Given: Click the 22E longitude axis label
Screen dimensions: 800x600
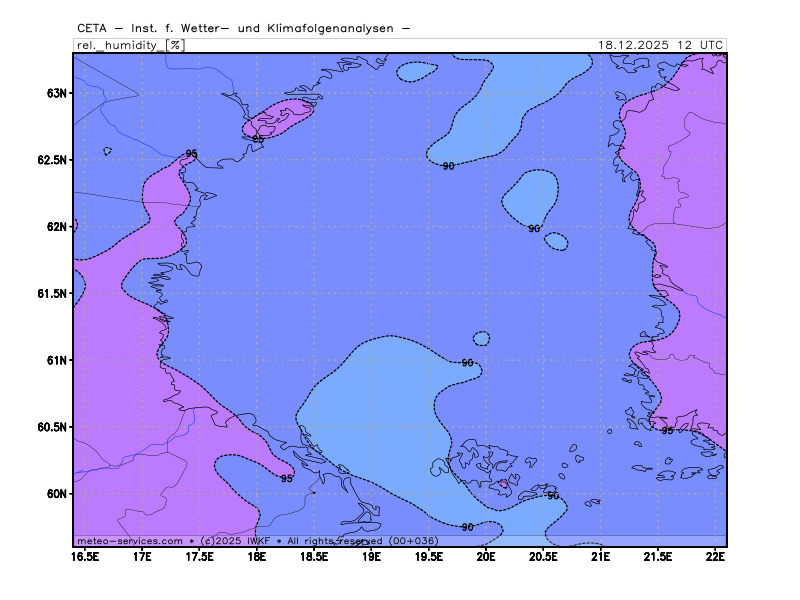Looking at the screenshot, I should (x=715, y=556).
